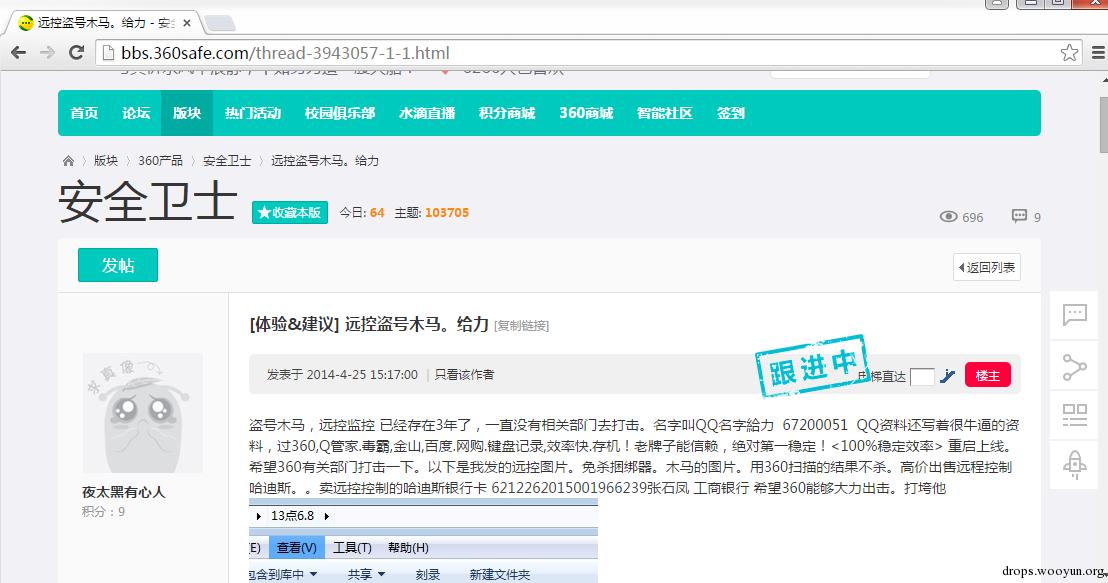Image resolution: width=1108 pixels, height=583 pixels.
Task: Click the 安全卫士 forum heading
Action: coord(148,201)
